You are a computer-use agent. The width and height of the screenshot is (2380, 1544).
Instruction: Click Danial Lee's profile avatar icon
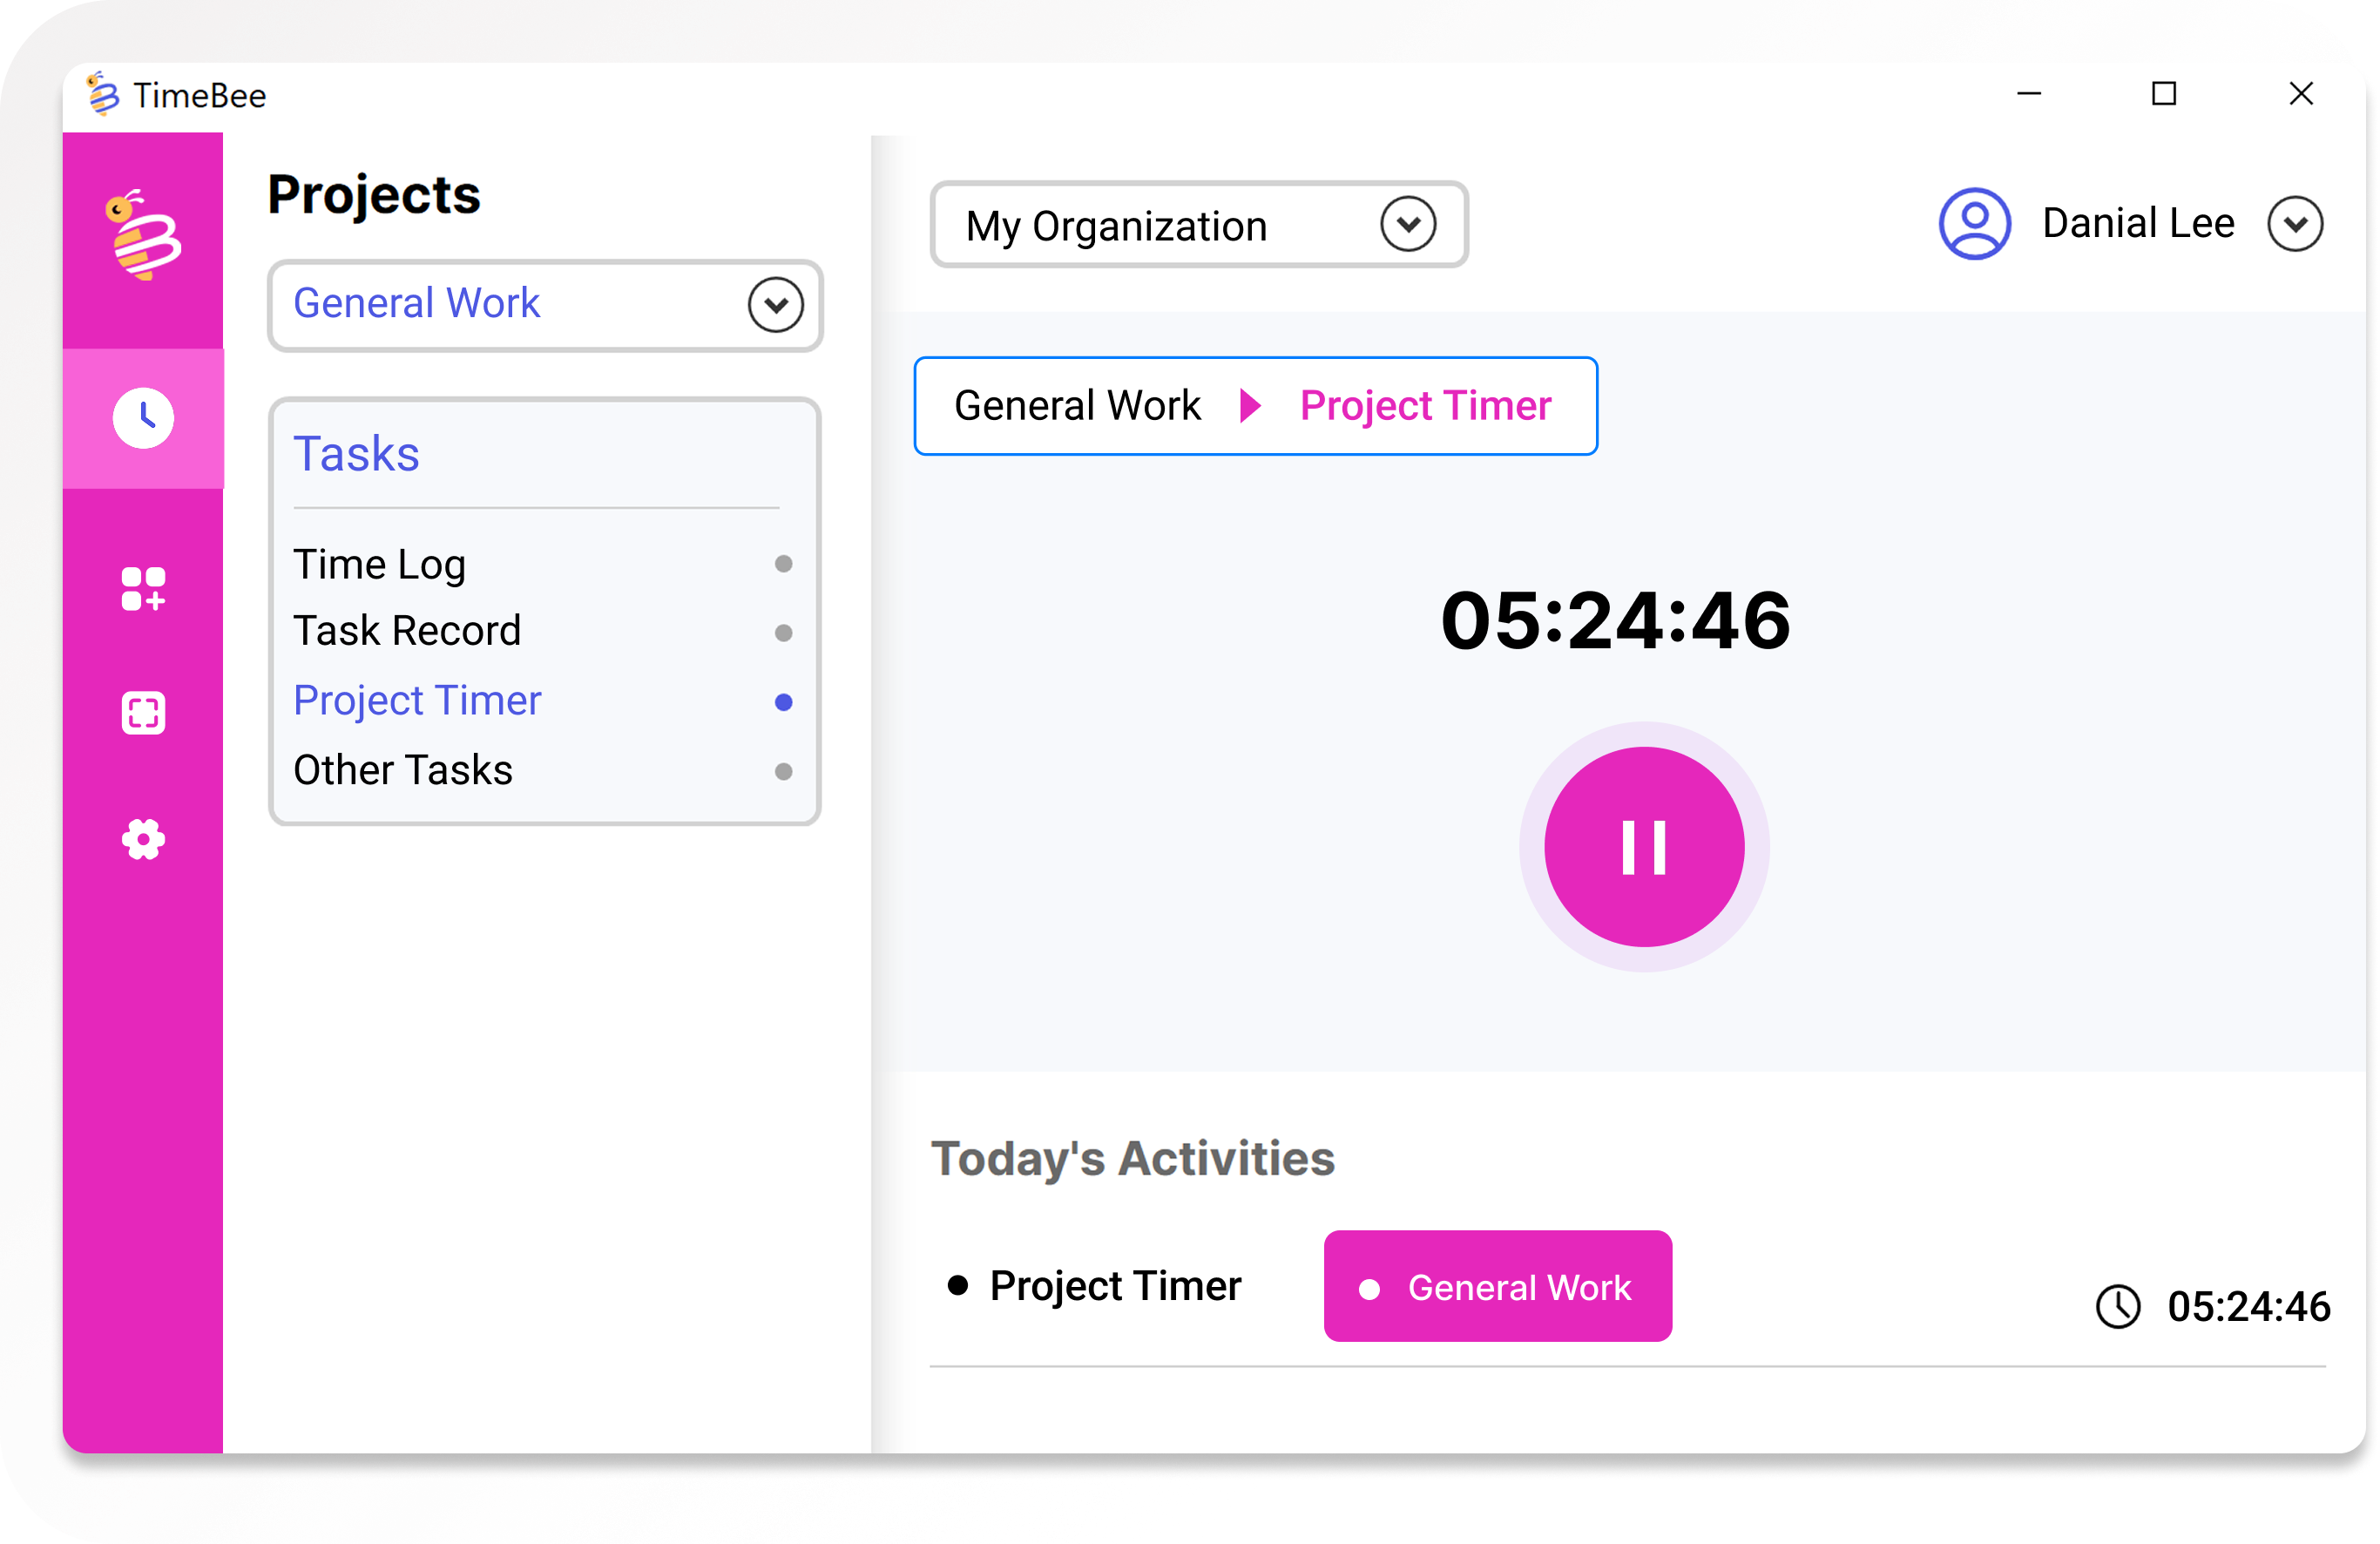click(x=1975, y=224)
